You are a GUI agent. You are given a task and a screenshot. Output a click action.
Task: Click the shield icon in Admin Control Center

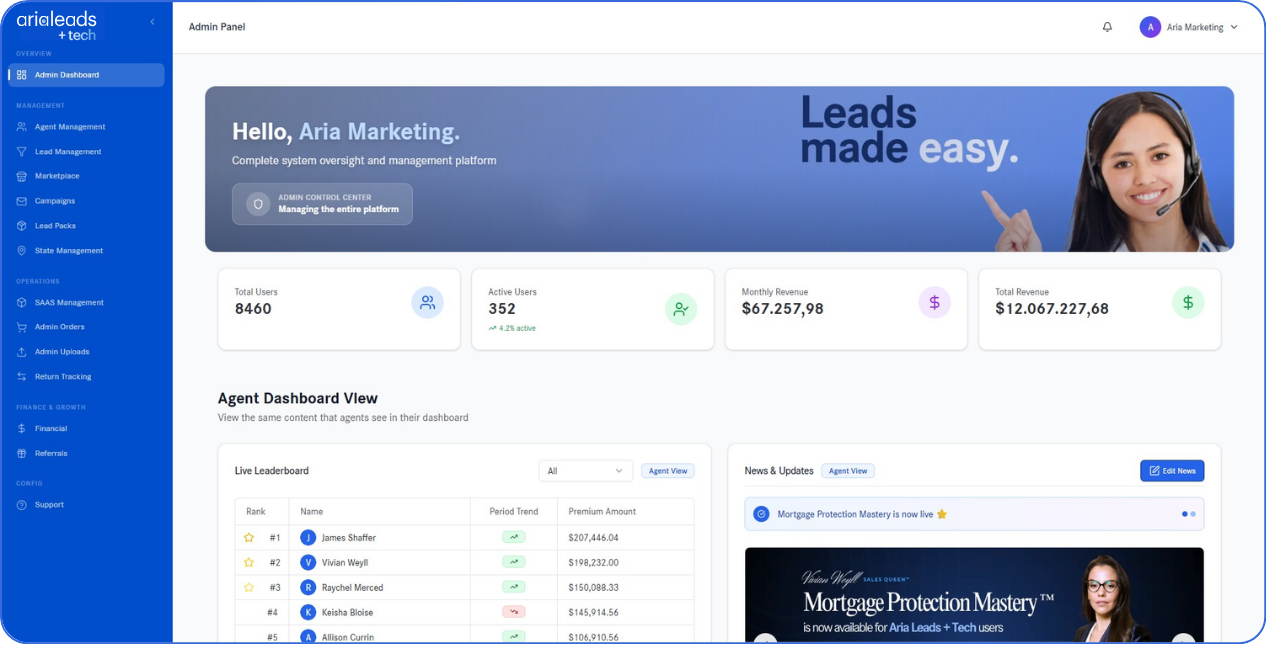pyautogui.click(x=258, y=204)
